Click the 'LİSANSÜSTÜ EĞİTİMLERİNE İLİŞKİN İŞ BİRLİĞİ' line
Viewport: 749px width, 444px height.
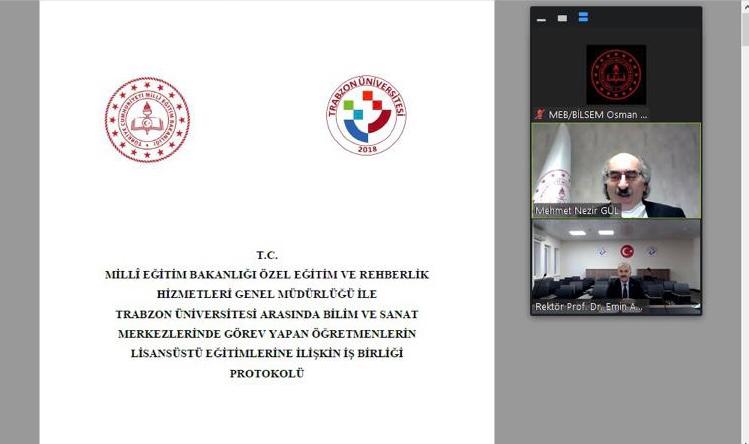click(x=267, y=354)
